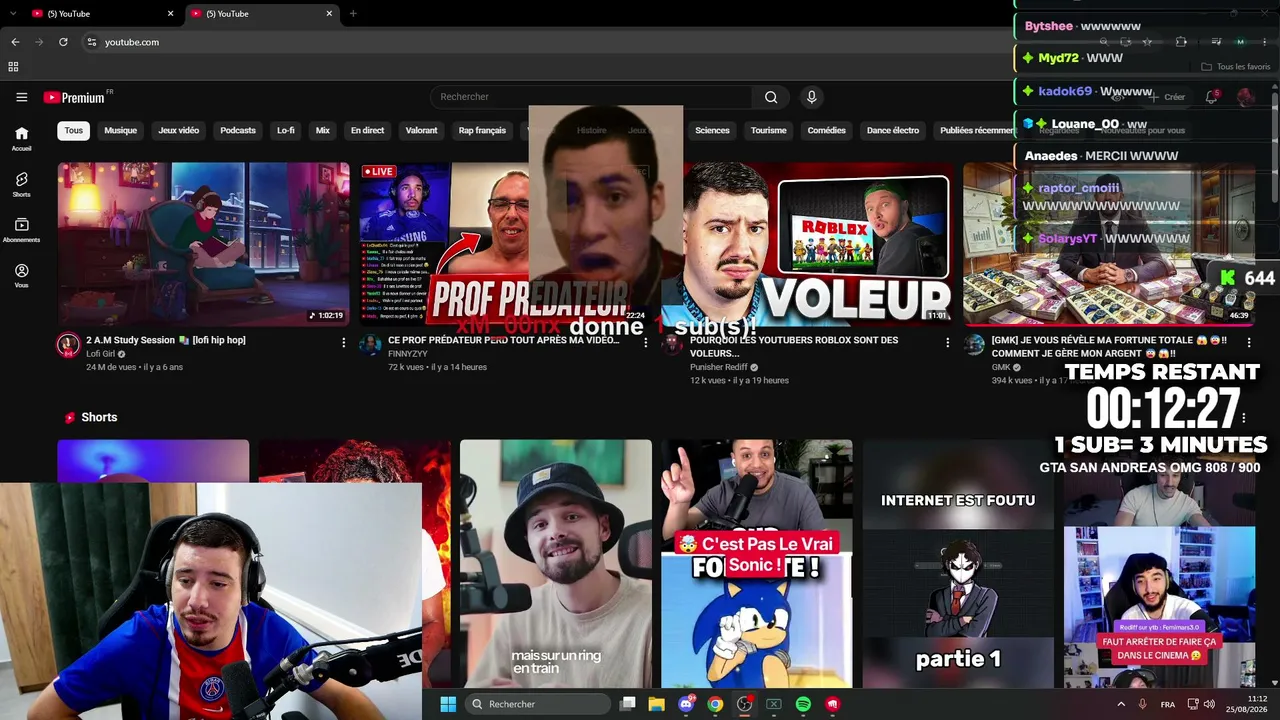The height and width of the screenshot is (720, 1280).
Task: Select the Rap français chip
Action: (x=482, y=130)
